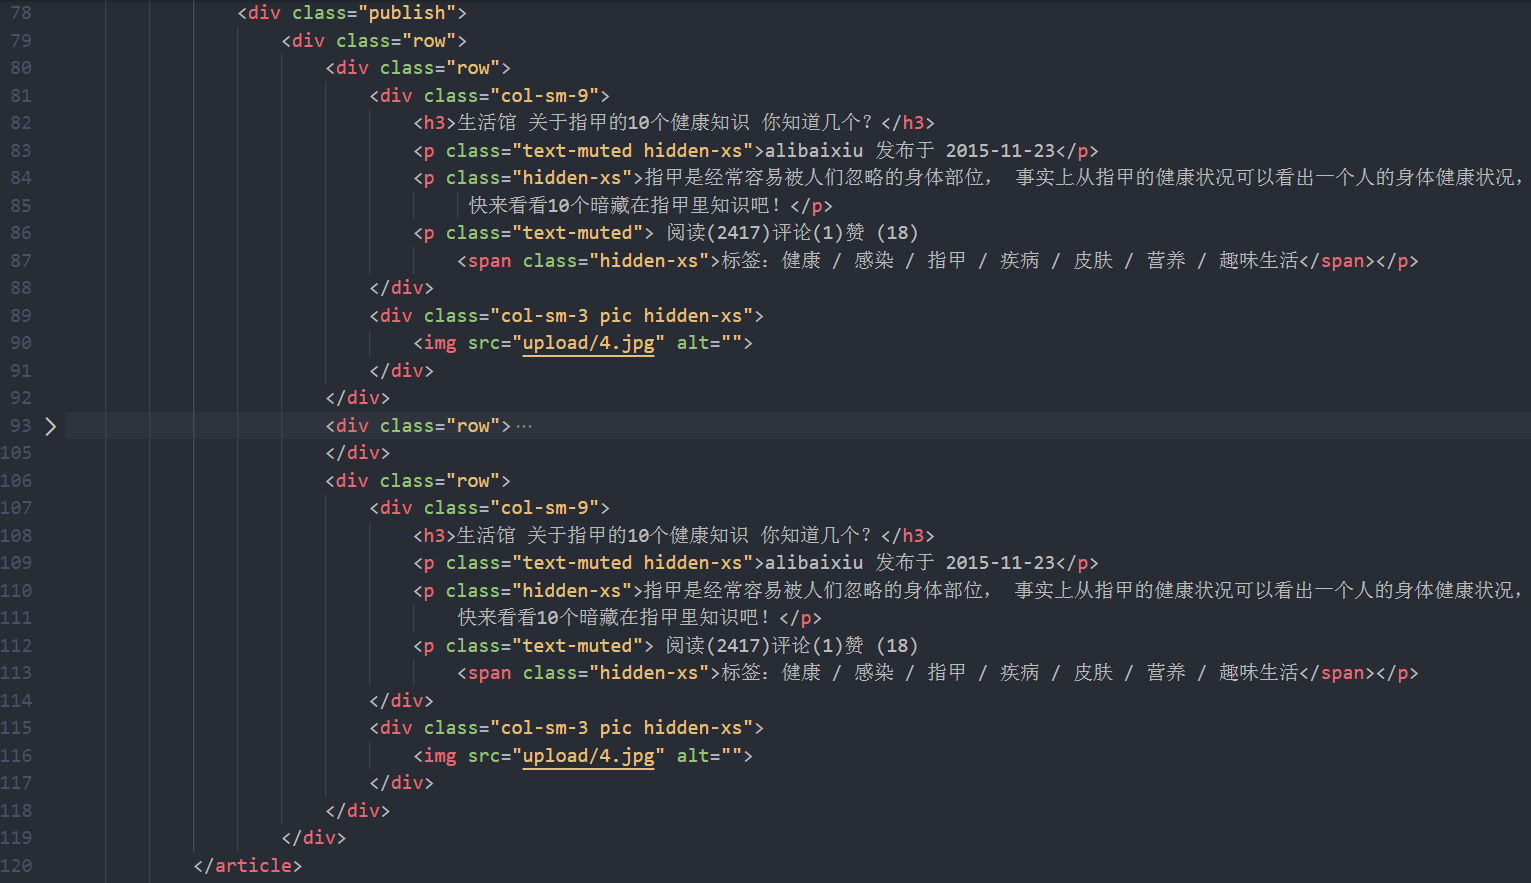Click "alibaixiu 发布于 2015-11-23" on line 109
The image size is (1531, 883).
click(x=910, y=563)
